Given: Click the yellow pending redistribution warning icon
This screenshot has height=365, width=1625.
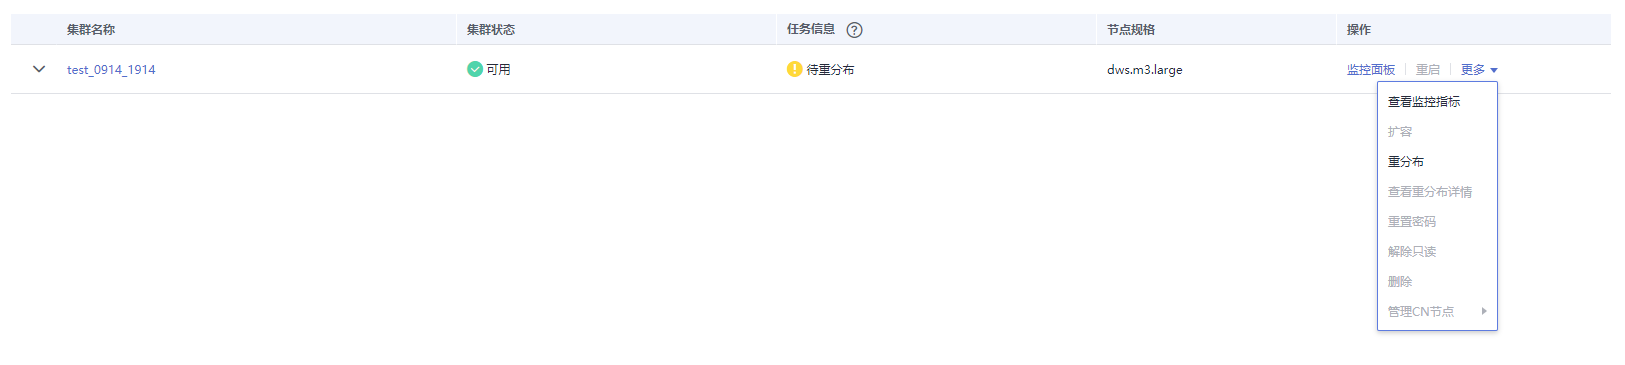Looking at the screenshot, I should (794, 69).
